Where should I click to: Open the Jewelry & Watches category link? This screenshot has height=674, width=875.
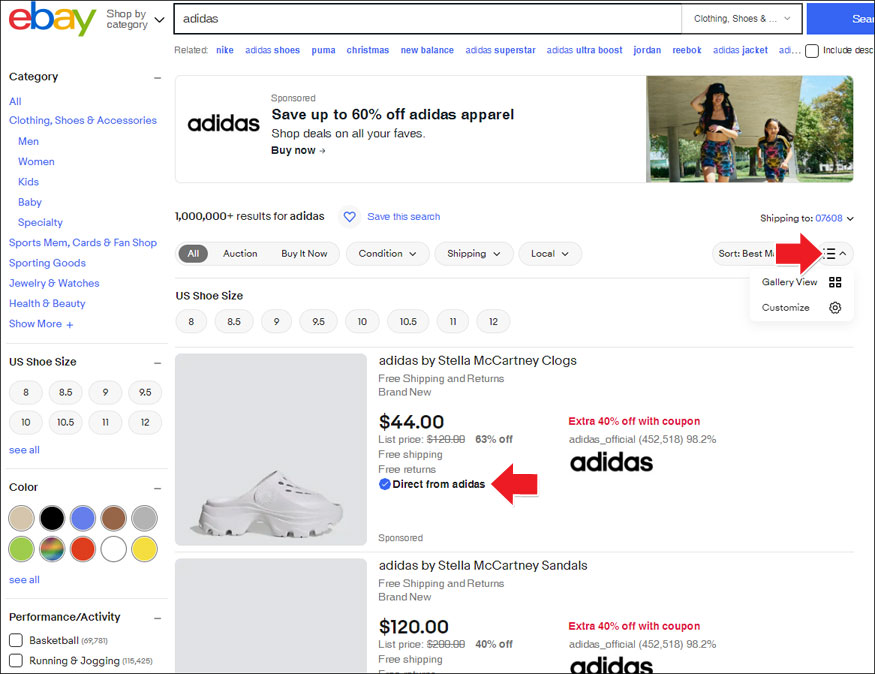pyautogui.click(x=54, y=283)
